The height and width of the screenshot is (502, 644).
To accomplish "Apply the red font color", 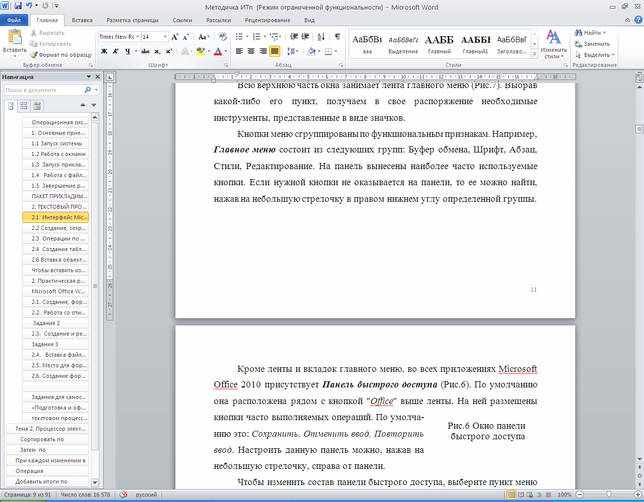I will click(218, 52).
